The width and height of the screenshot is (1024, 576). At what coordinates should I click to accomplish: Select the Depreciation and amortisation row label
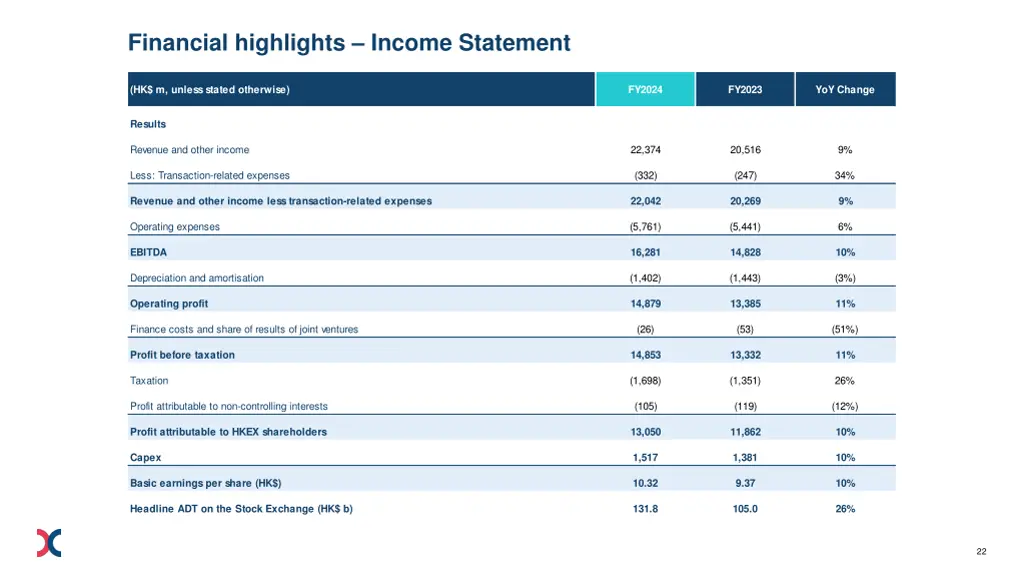(197, 278)
